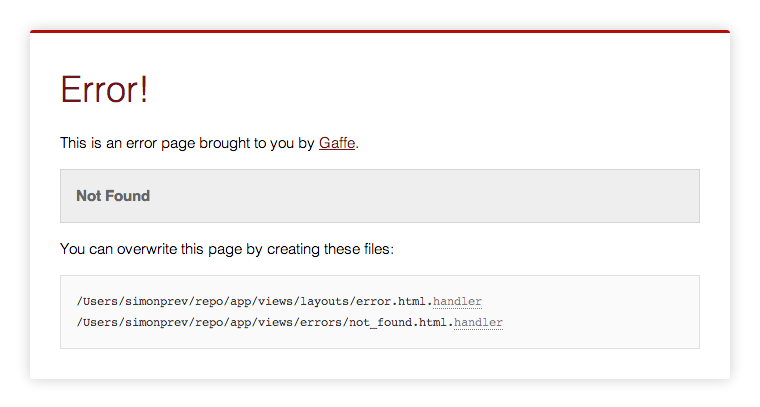Click the words 'creating these files:'

point(331,249)
